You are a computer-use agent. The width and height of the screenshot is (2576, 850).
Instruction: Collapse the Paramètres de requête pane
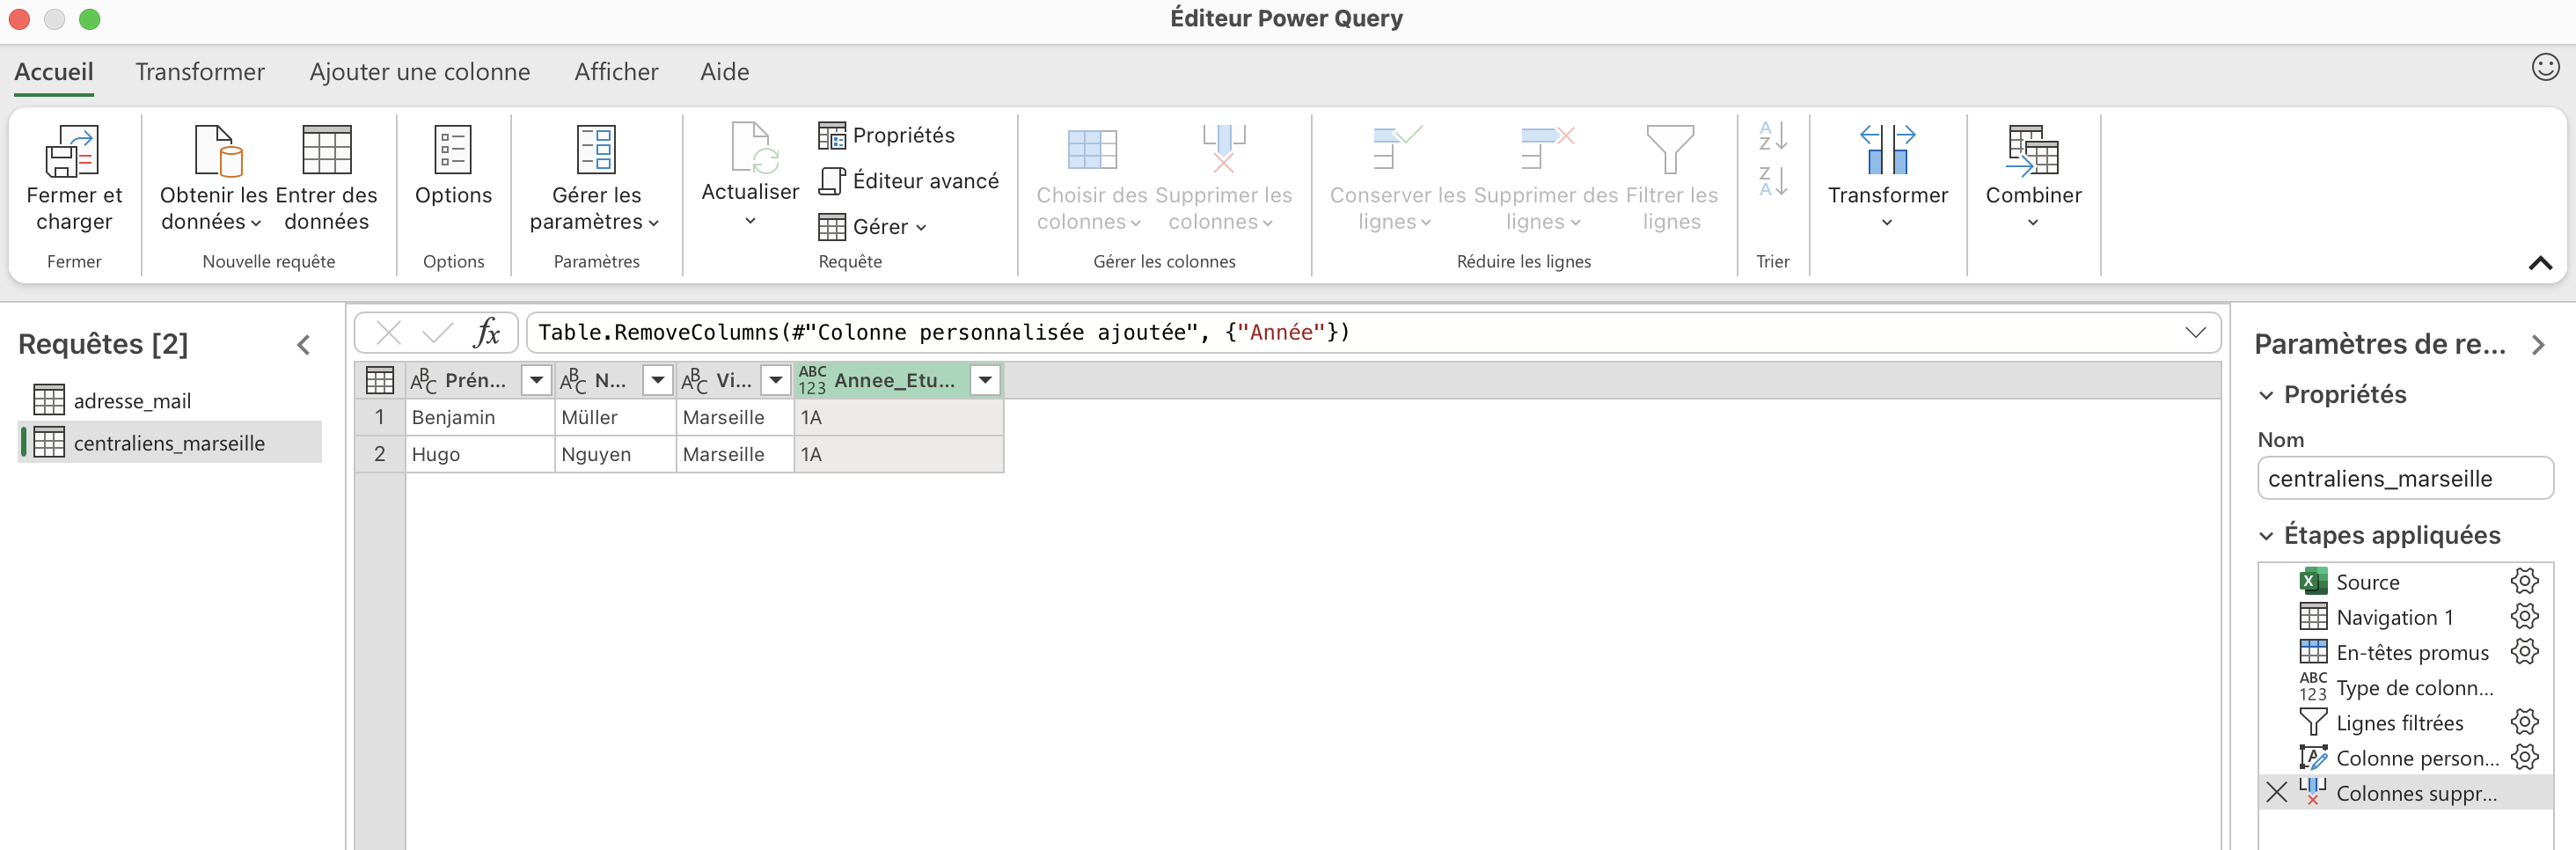[x=2538, y=345]
